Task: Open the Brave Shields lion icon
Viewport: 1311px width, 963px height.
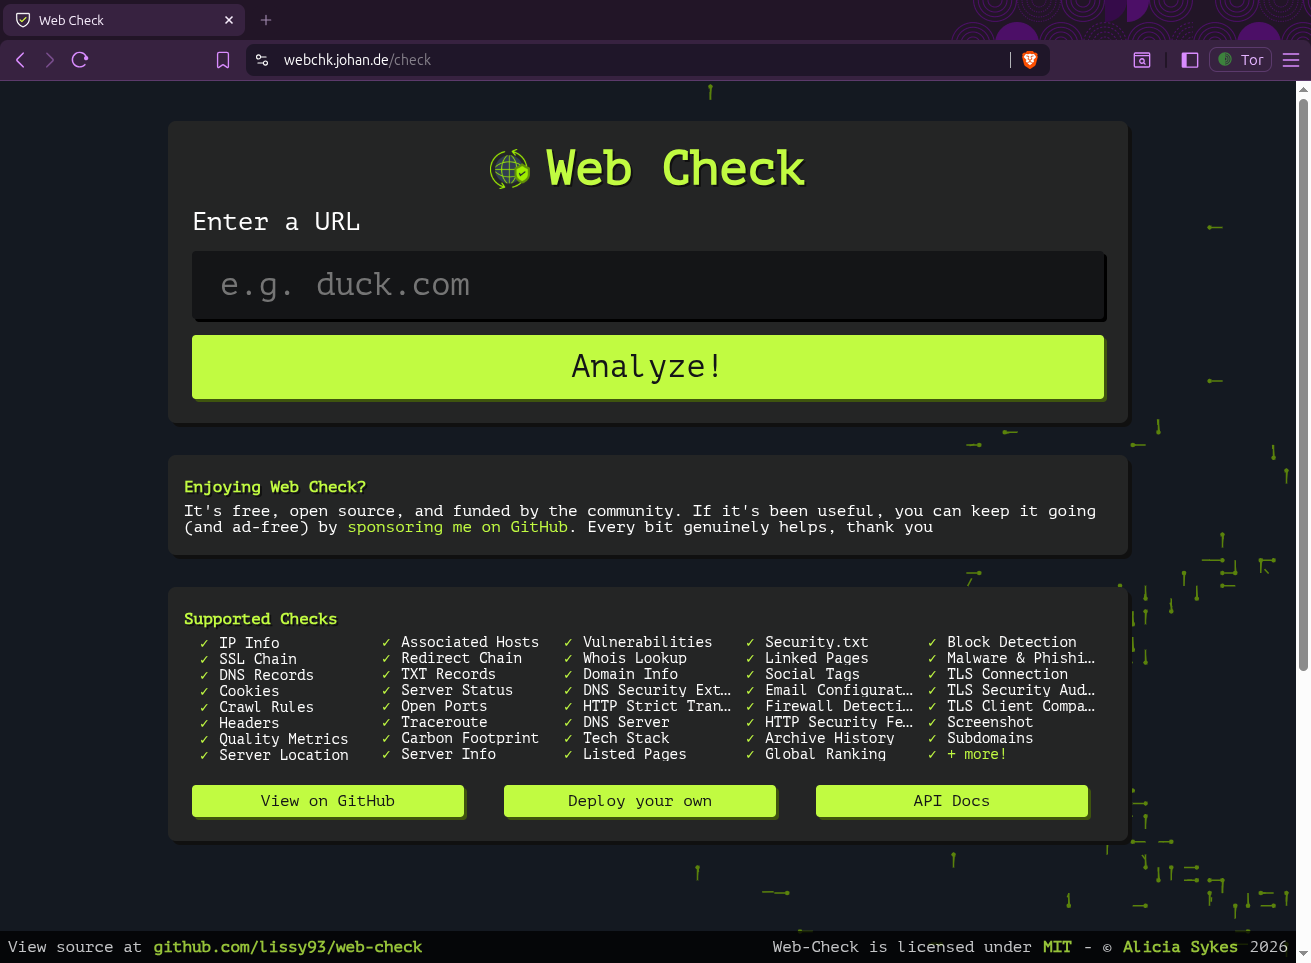Action: [1030, 60]
